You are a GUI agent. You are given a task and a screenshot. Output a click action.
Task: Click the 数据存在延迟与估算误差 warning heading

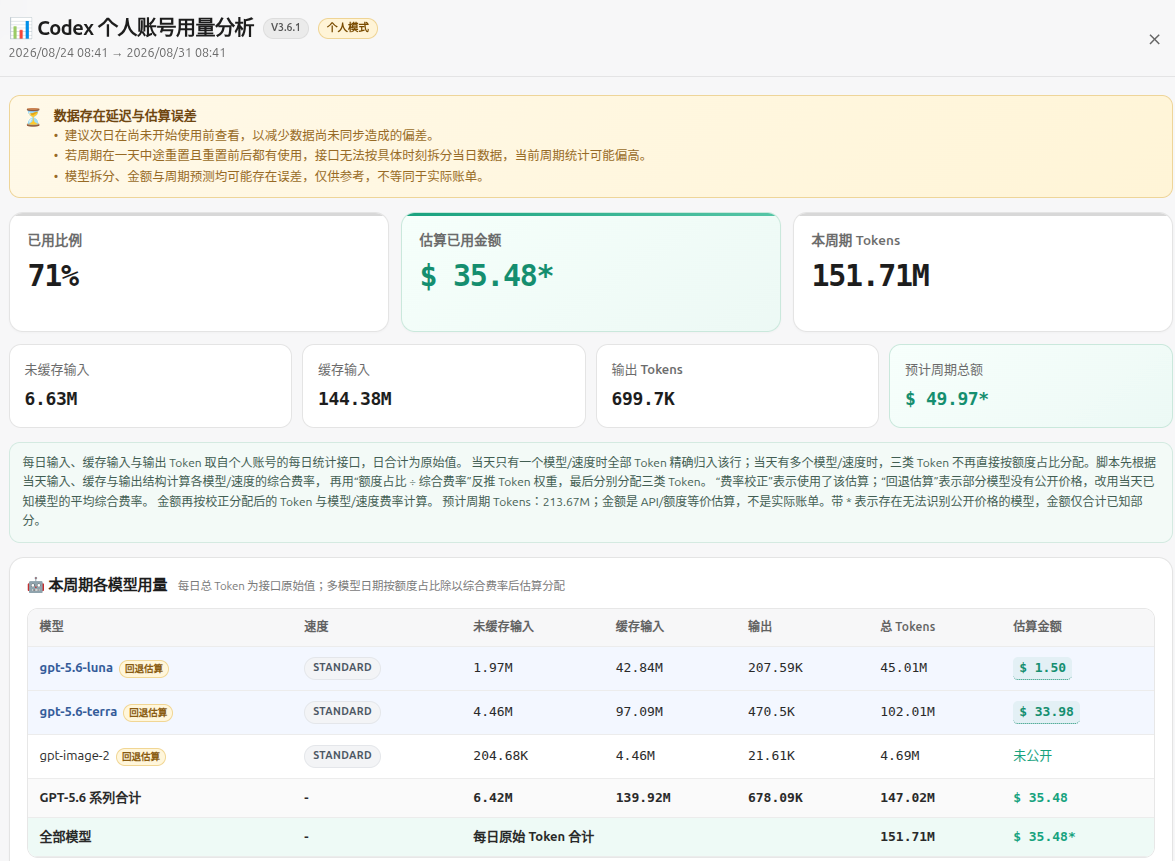125,116
